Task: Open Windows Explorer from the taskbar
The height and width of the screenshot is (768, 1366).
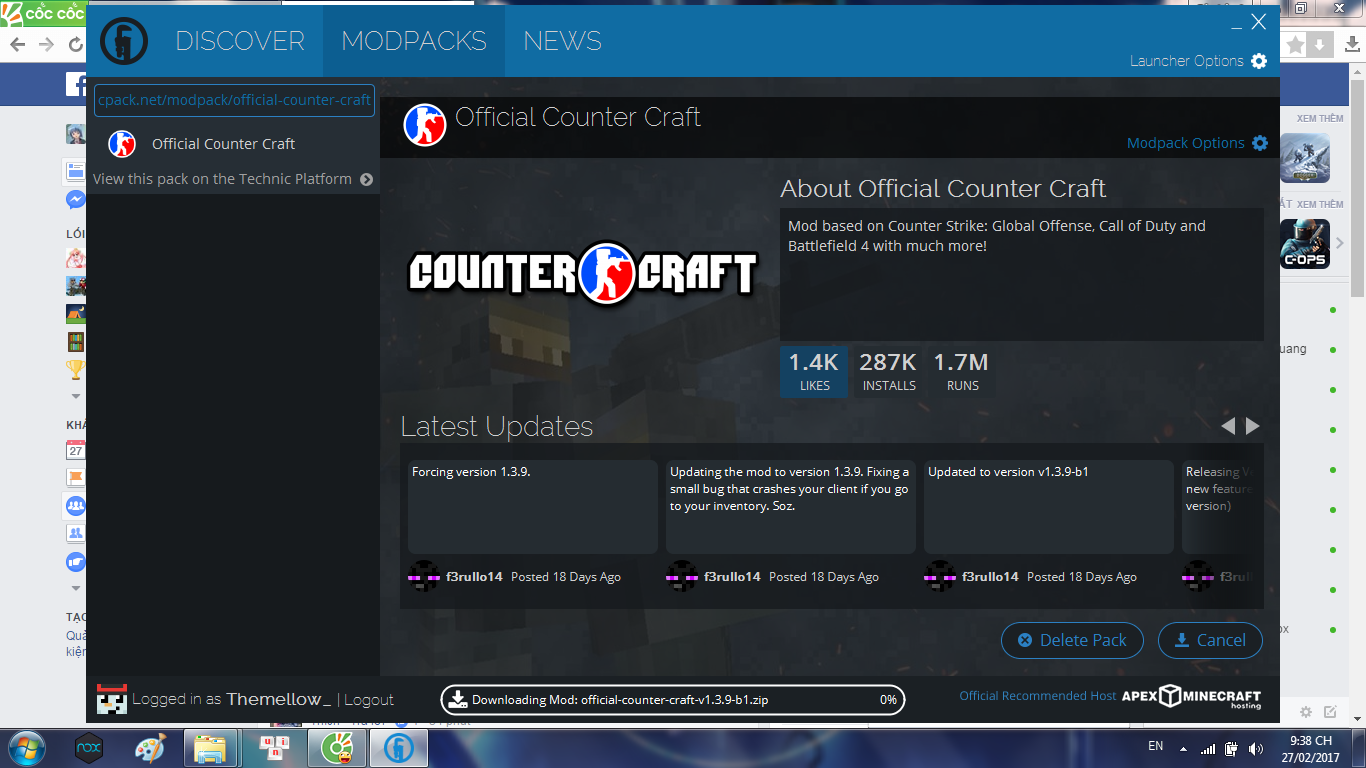Action: tap(211, 748)
